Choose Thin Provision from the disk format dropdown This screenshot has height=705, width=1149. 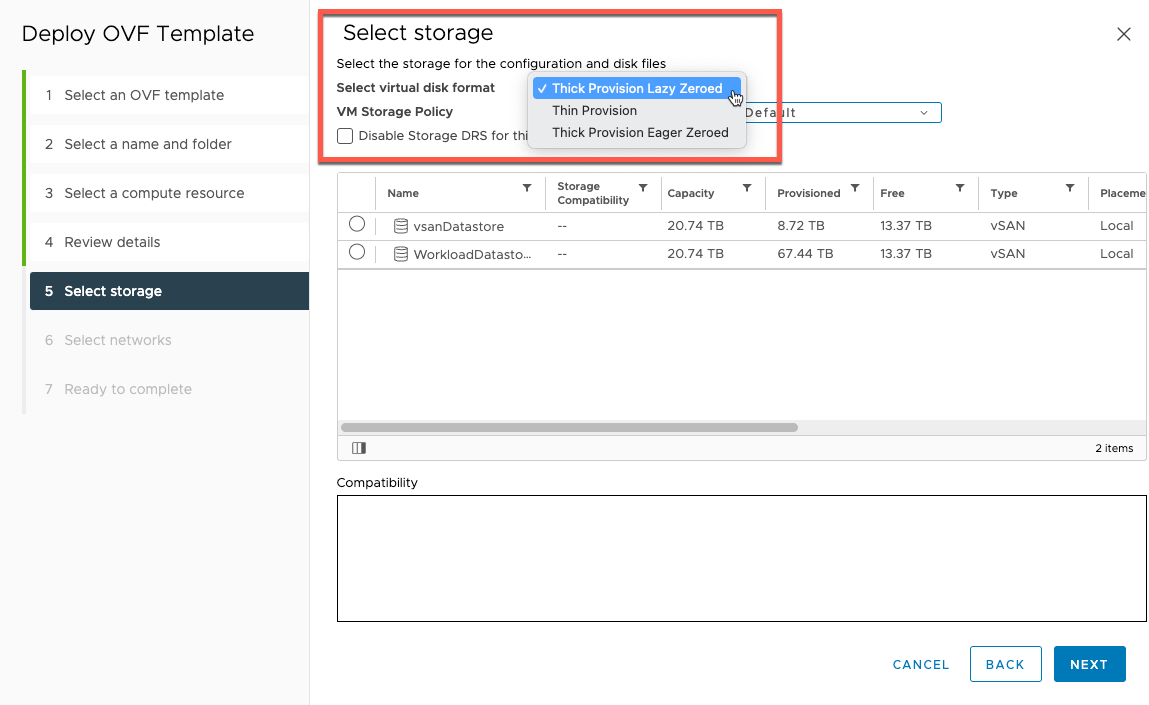pos(594,110)
